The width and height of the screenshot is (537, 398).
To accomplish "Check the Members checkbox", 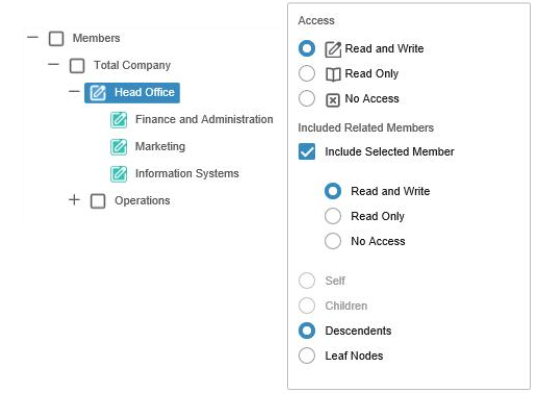I will (x=56, y=39).
